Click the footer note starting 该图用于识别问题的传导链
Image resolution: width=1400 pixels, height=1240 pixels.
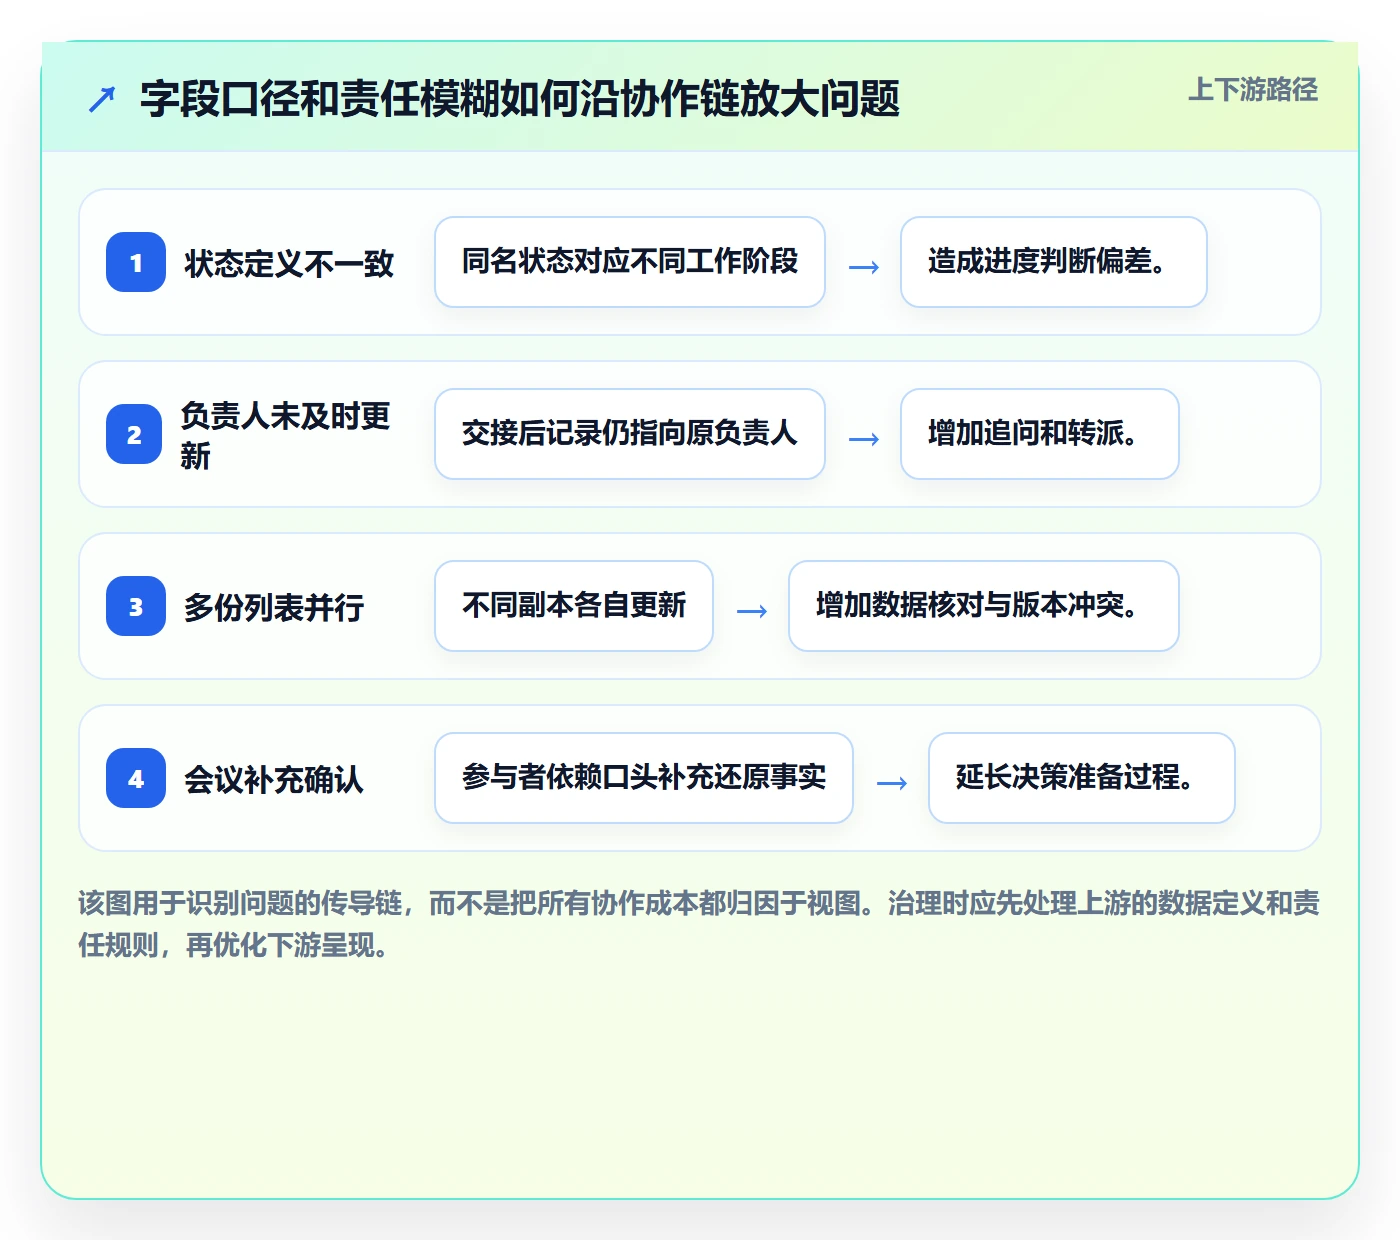699,924
